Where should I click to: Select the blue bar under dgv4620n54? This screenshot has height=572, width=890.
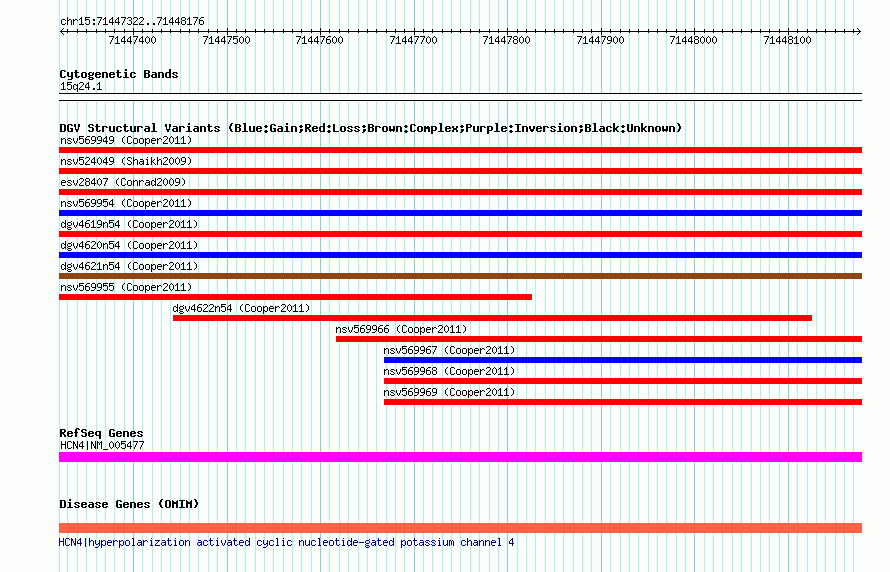460,255
